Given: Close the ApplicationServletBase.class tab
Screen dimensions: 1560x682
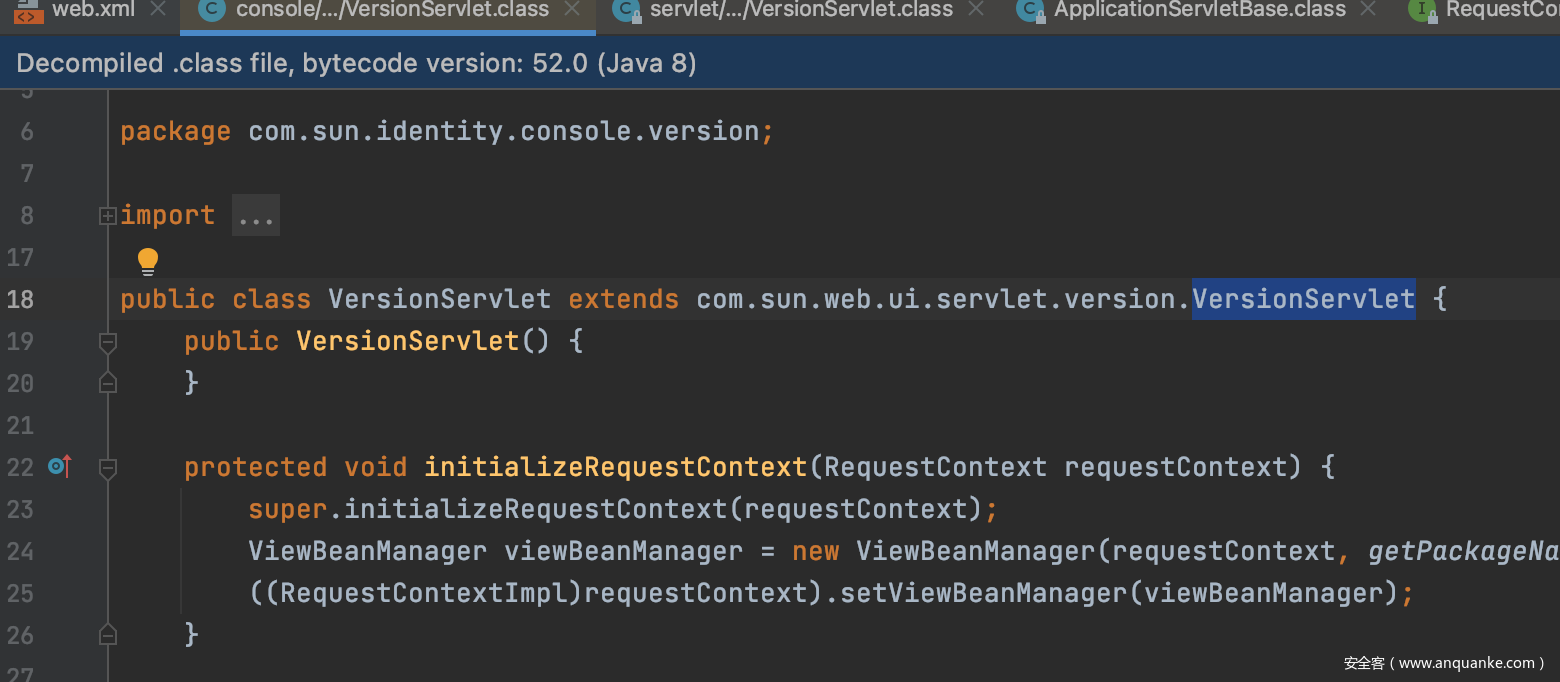Looking at the screenshot, I should pos(1369,10).
